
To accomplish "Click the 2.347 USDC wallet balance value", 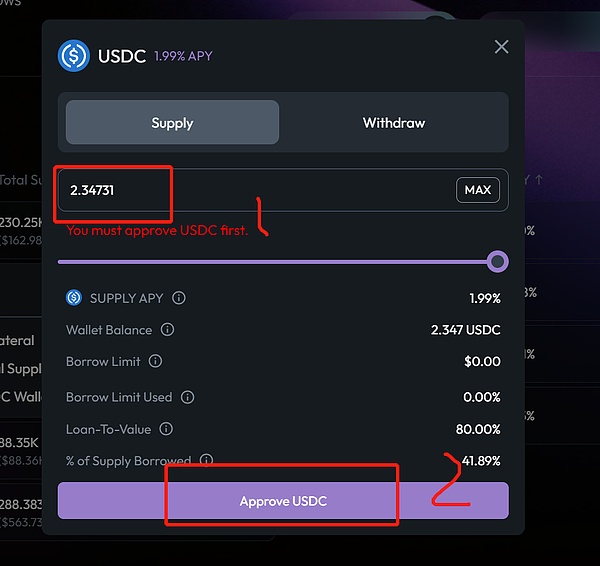I will pyautogui.click(x=465, y=330).
